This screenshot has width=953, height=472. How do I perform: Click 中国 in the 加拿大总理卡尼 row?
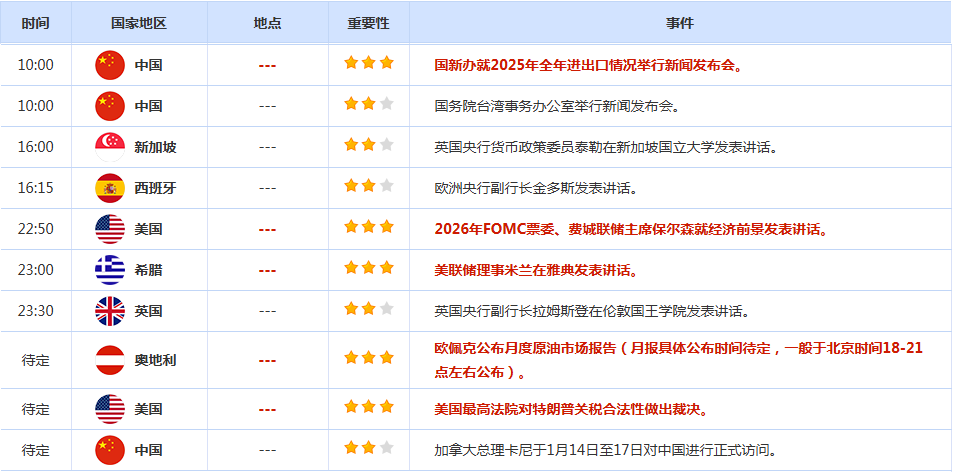148,450
